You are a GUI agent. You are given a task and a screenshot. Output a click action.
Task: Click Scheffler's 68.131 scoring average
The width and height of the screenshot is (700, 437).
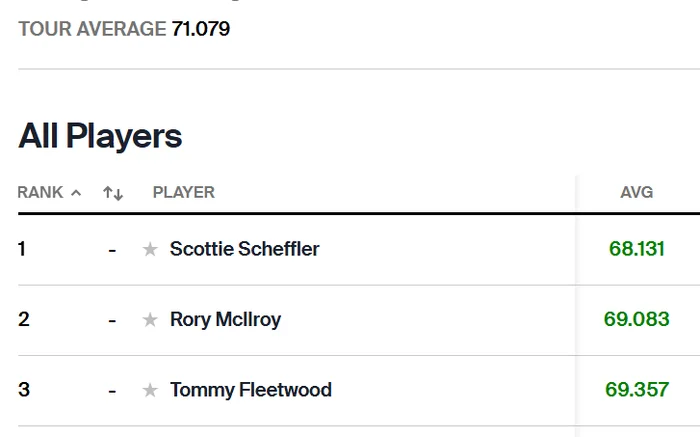click(x=636, y=249)
